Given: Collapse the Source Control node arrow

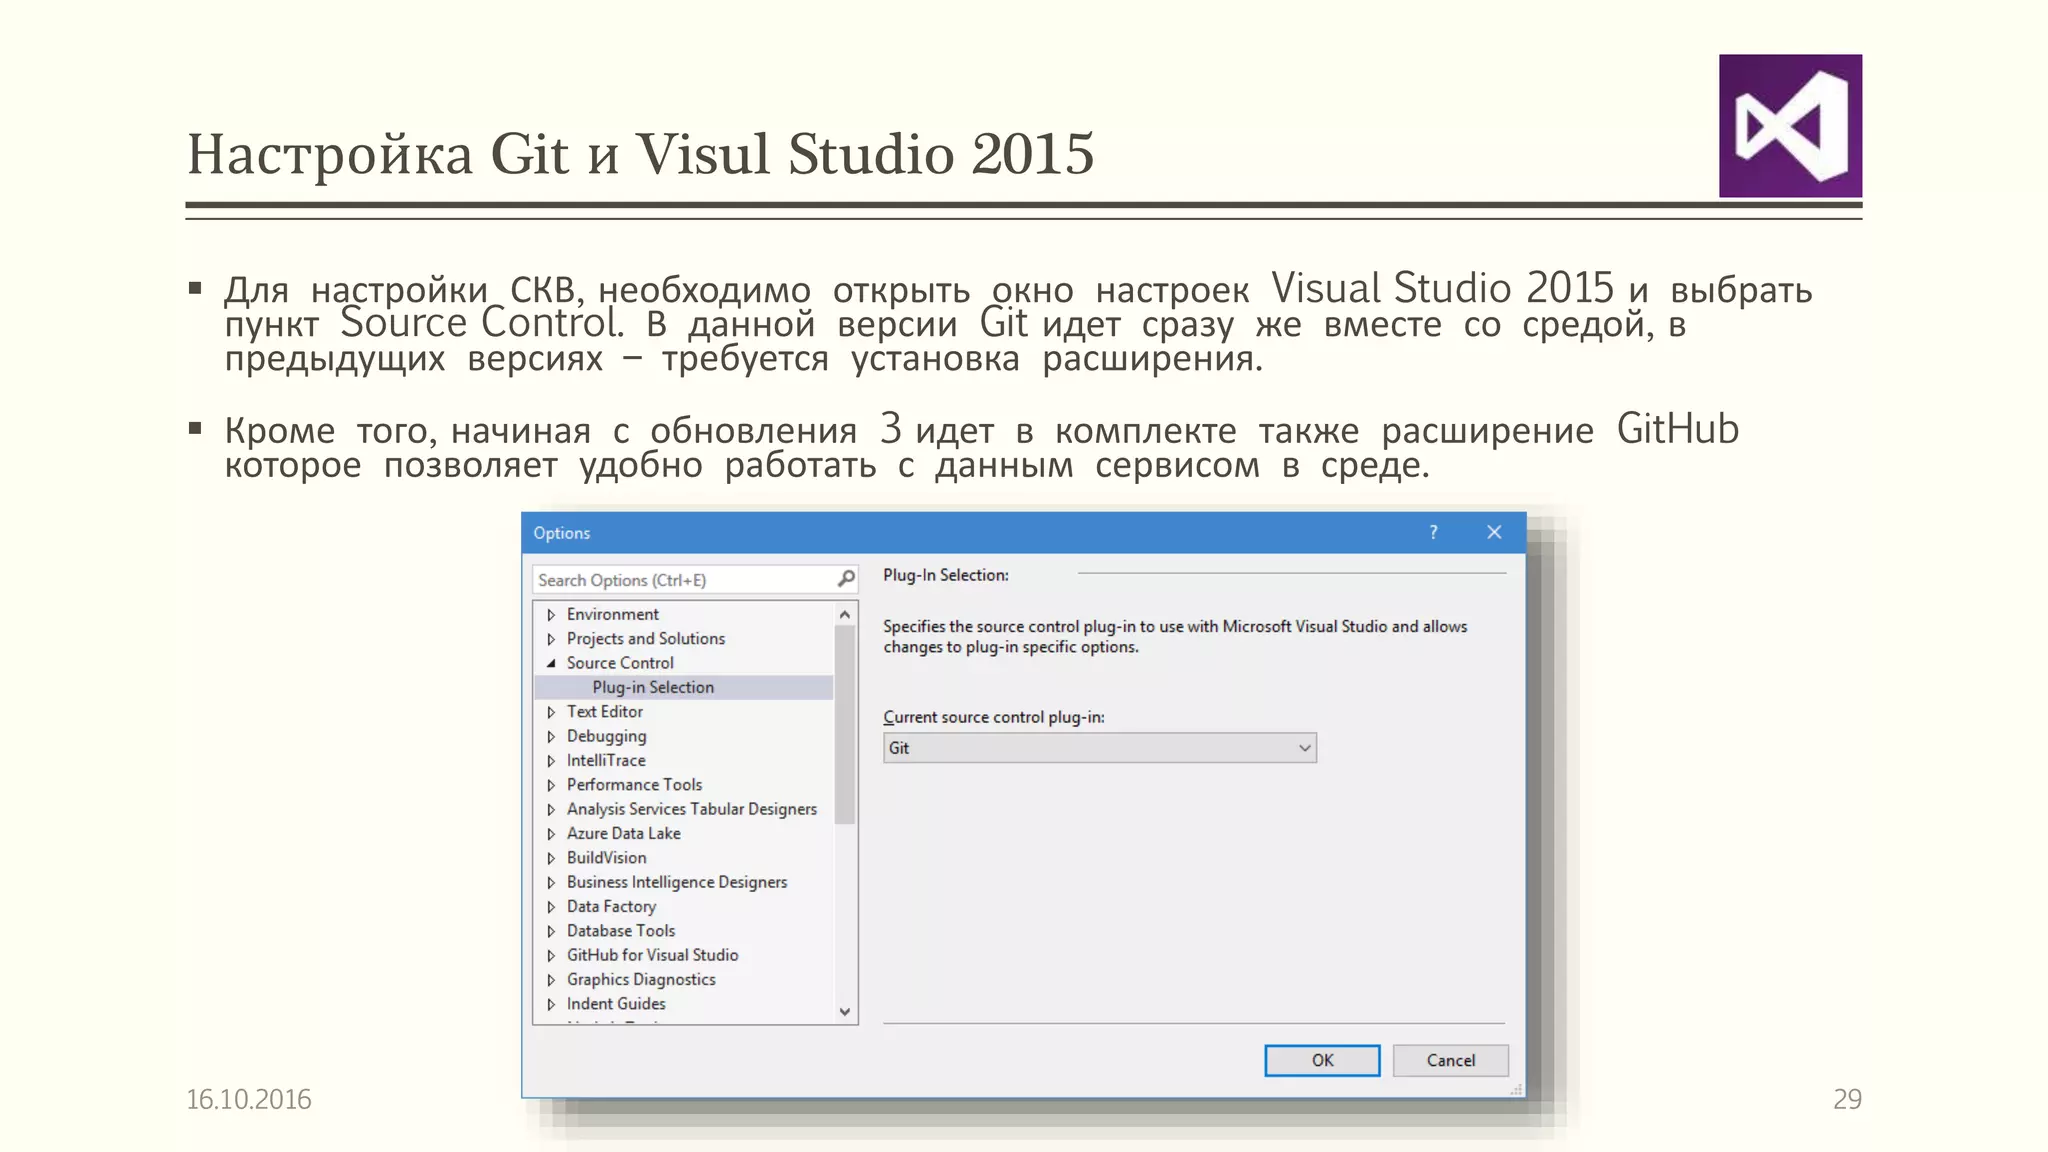Looking at the screenshot, I should [x=551, y=663].
